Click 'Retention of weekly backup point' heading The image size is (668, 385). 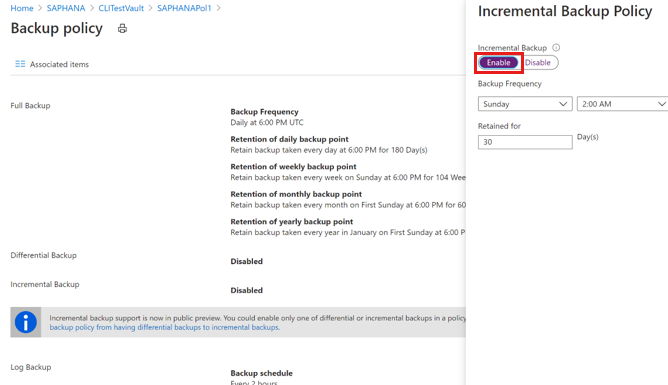tap(293, 167)
